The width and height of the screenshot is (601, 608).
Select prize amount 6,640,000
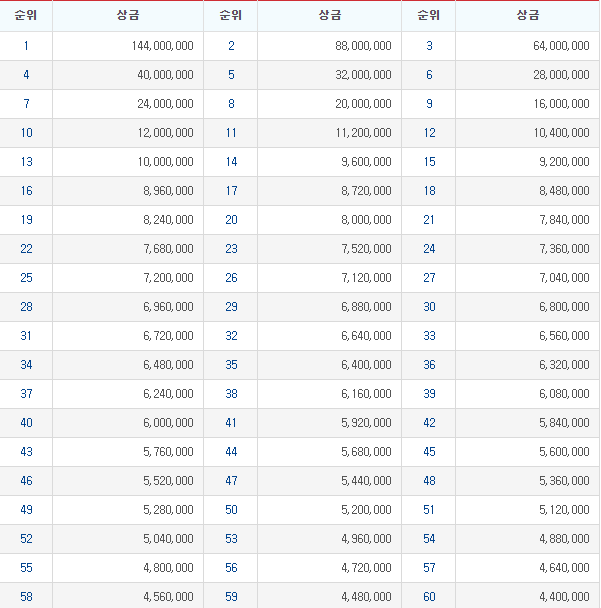click(x=366, y=336)
